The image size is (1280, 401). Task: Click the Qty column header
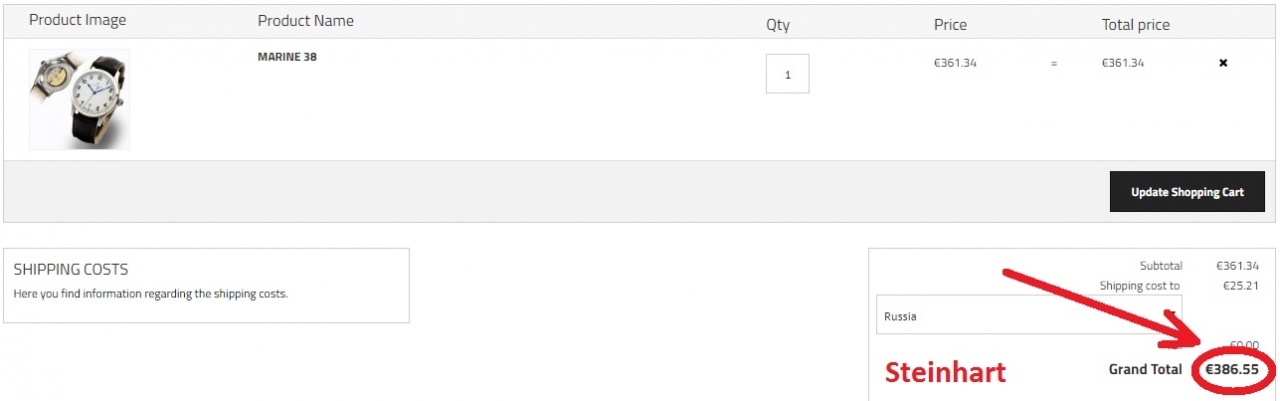pos(778,25)
